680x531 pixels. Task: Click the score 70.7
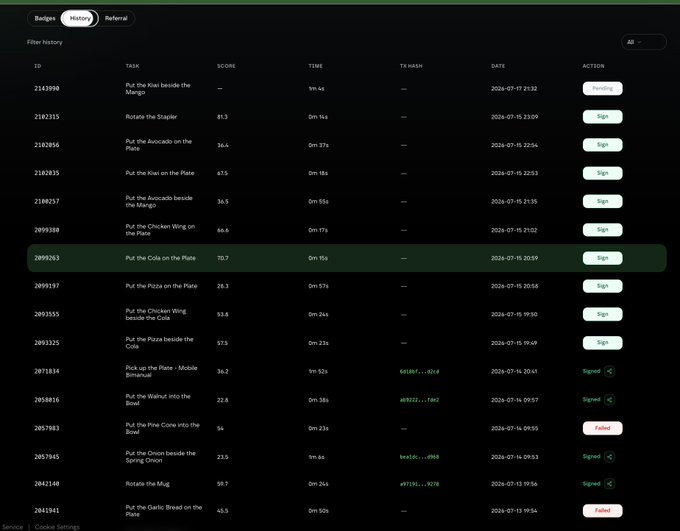222,258
